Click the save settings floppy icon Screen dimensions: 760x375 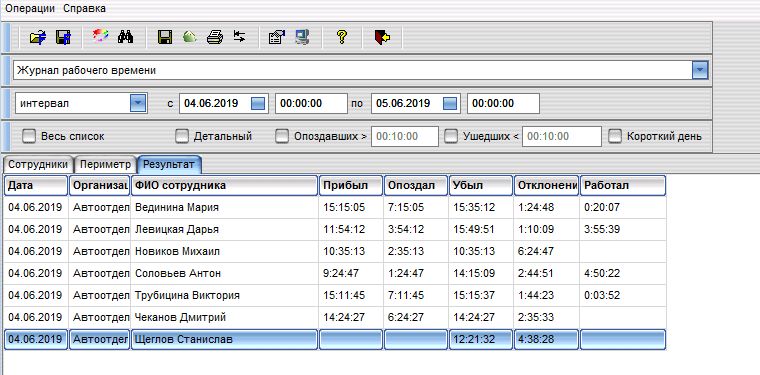click(63, 37)
